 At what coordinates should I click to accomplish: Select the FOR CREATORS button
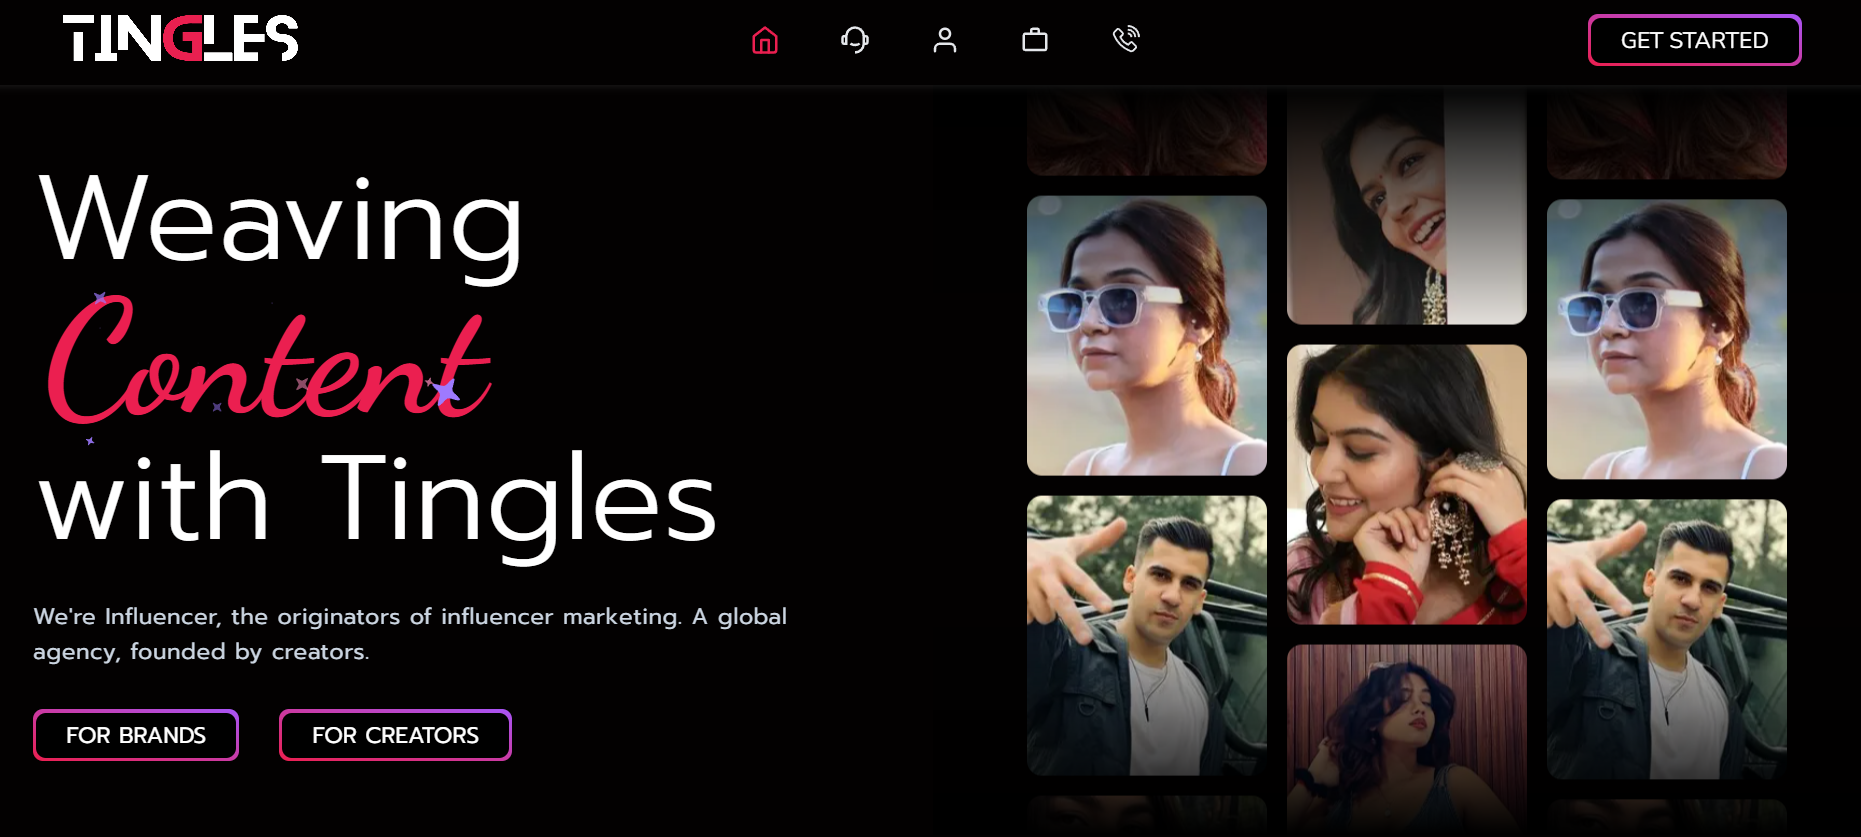395,735
